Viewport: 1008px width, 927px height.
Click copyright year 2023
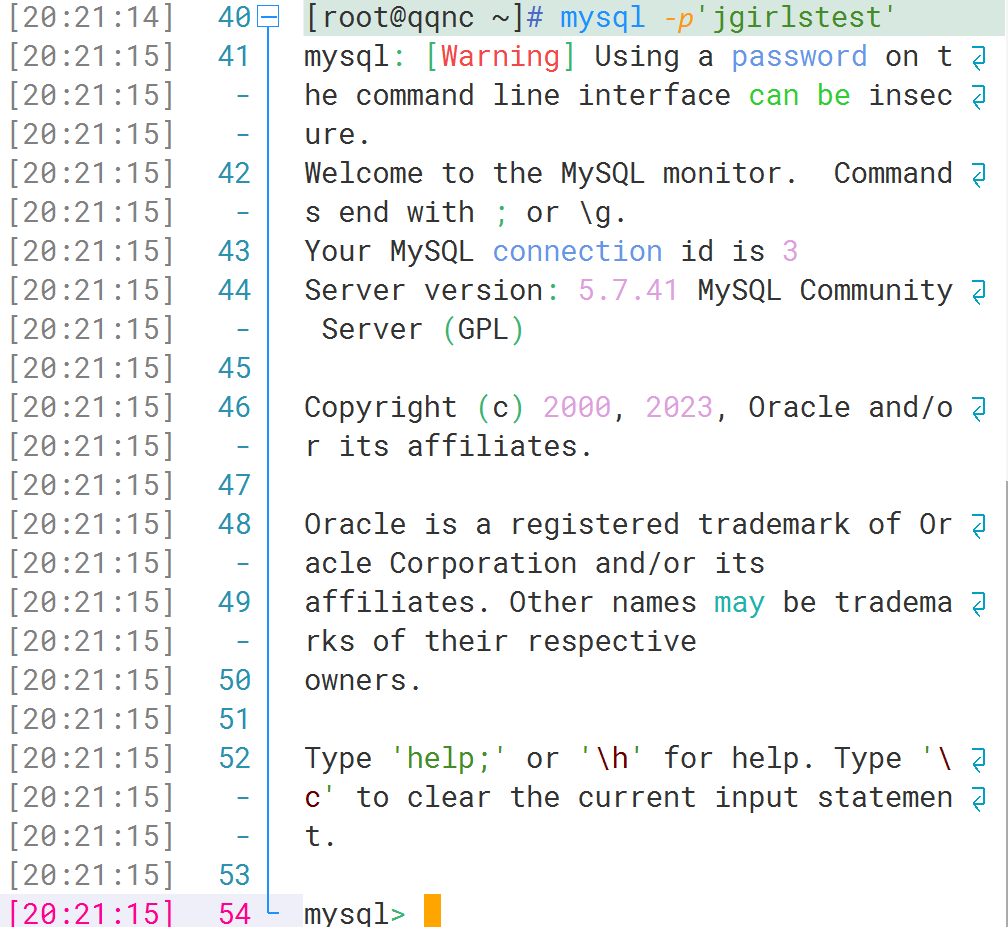coord(679,408)
